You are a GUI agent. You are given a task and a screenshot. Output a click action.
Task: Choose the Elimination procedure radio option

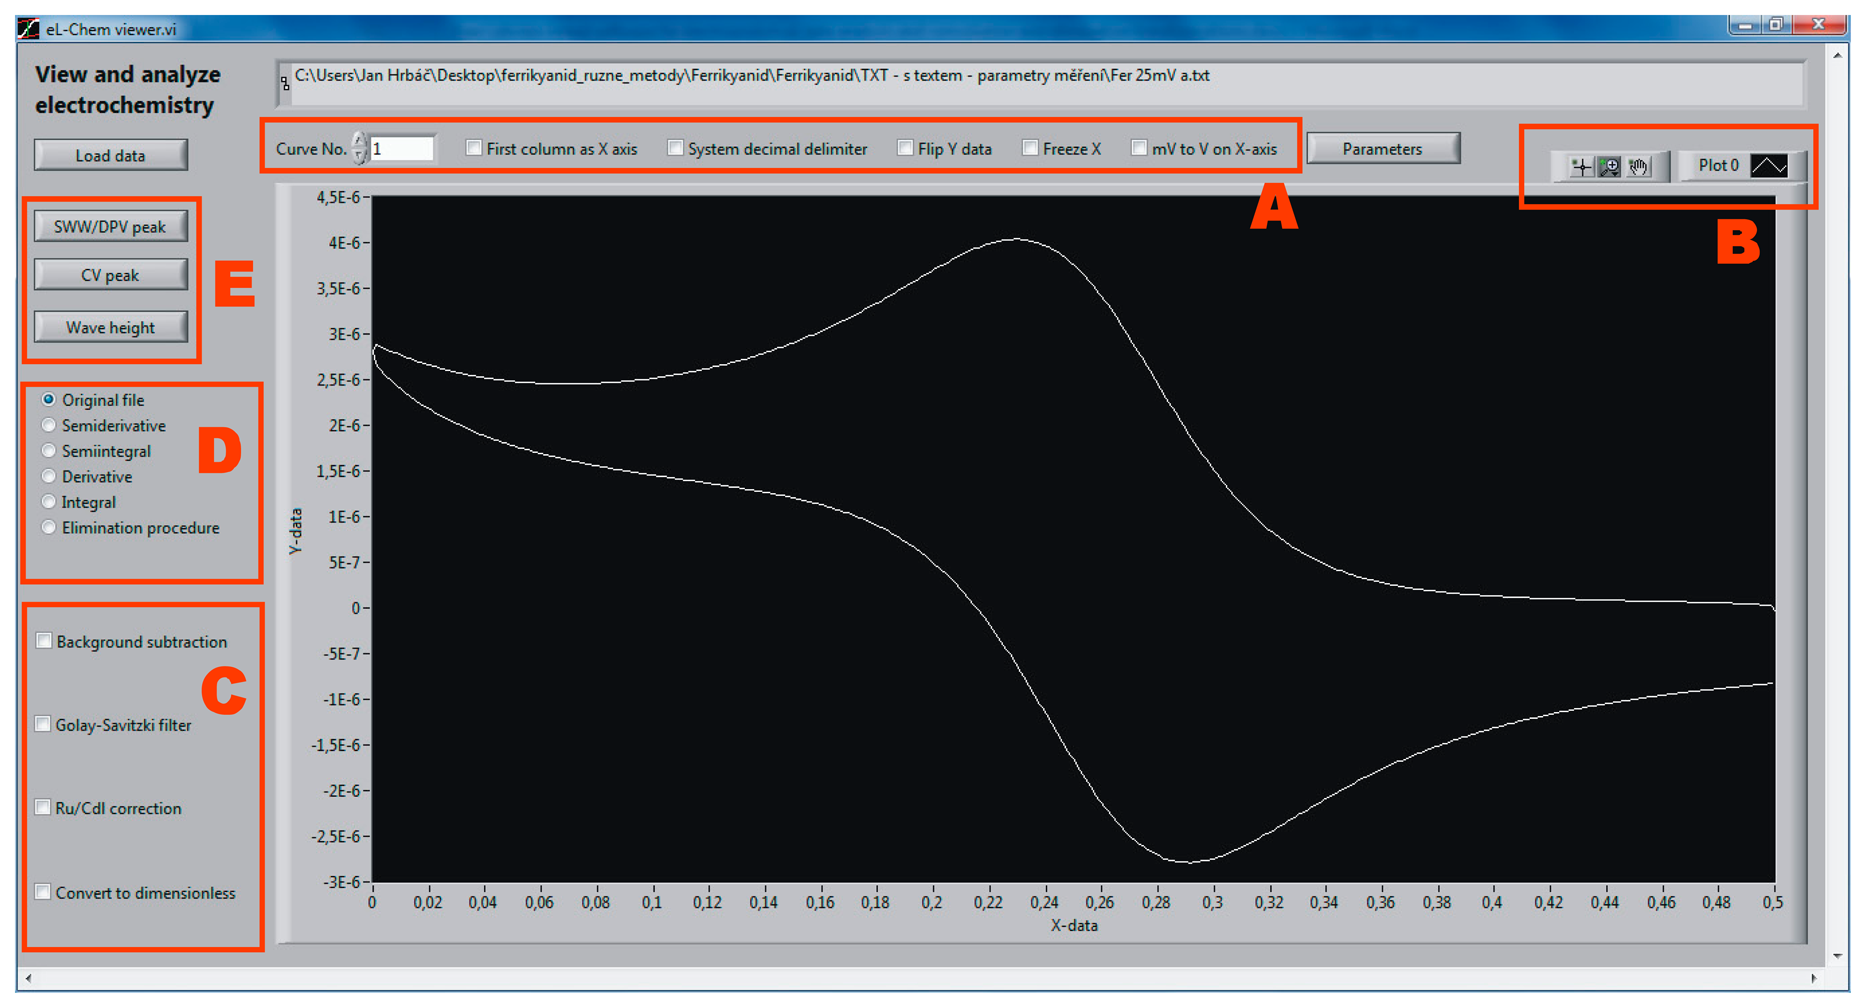pyautogui.click(x=48, y=527)
